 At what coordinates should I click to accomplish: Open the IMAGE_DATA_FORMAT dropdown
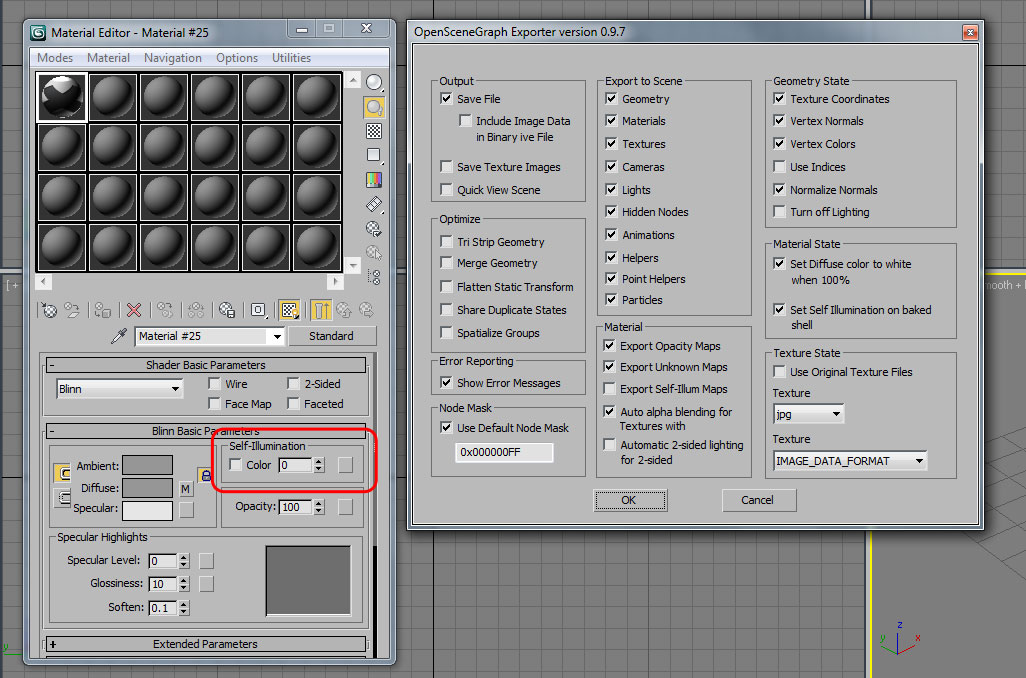(919, 461)
